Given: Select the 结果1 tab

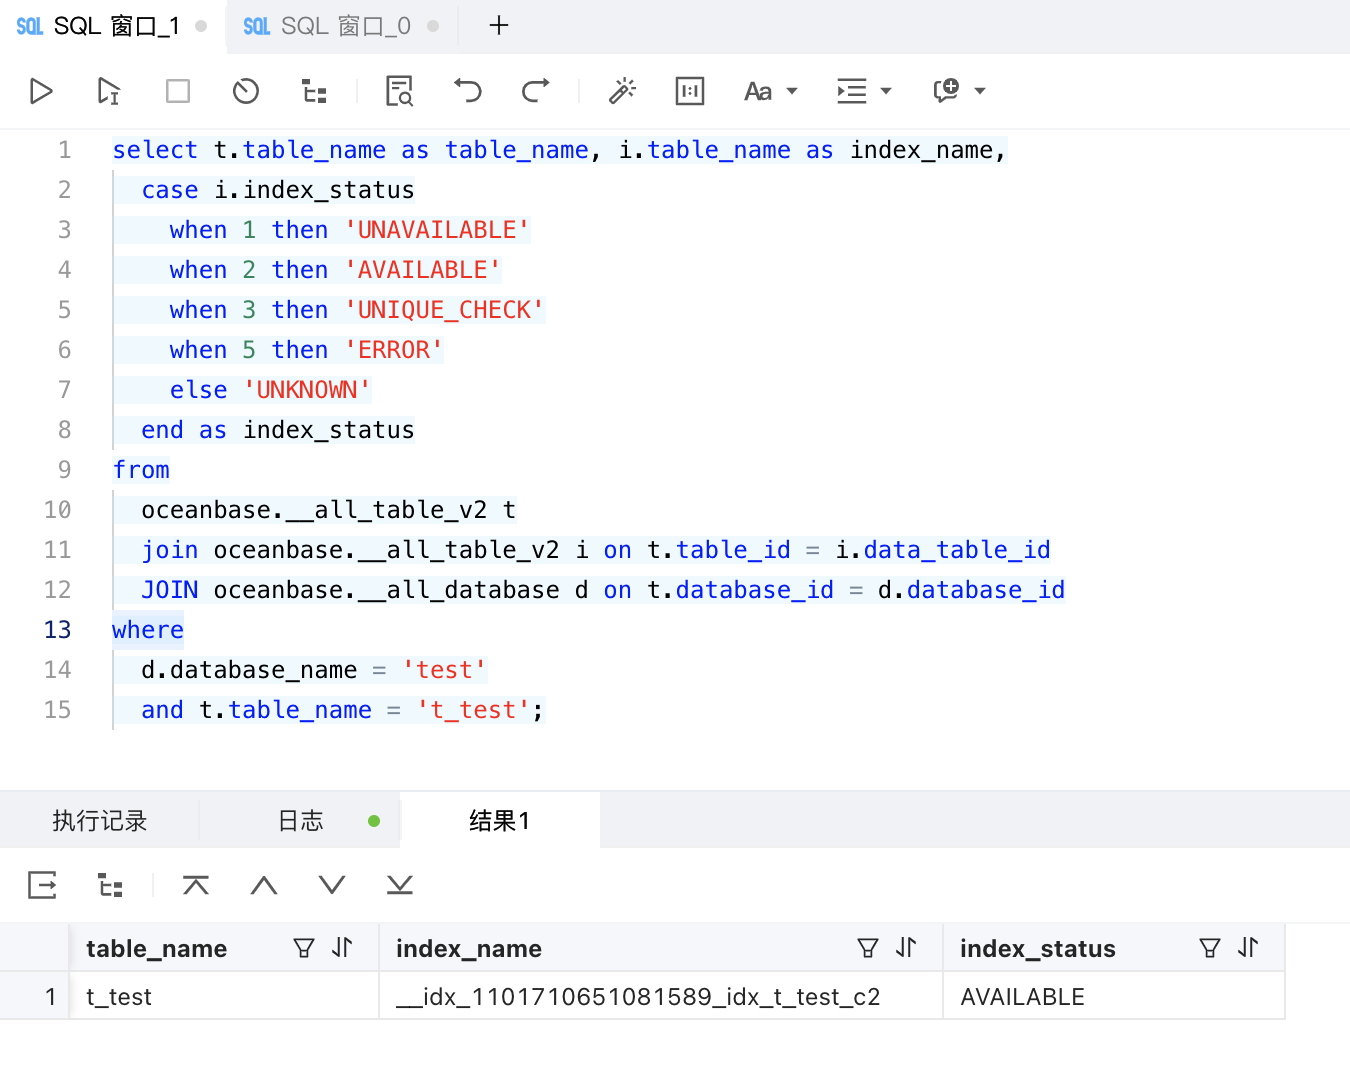Looking at the screenshot, I should coord(500,821).
